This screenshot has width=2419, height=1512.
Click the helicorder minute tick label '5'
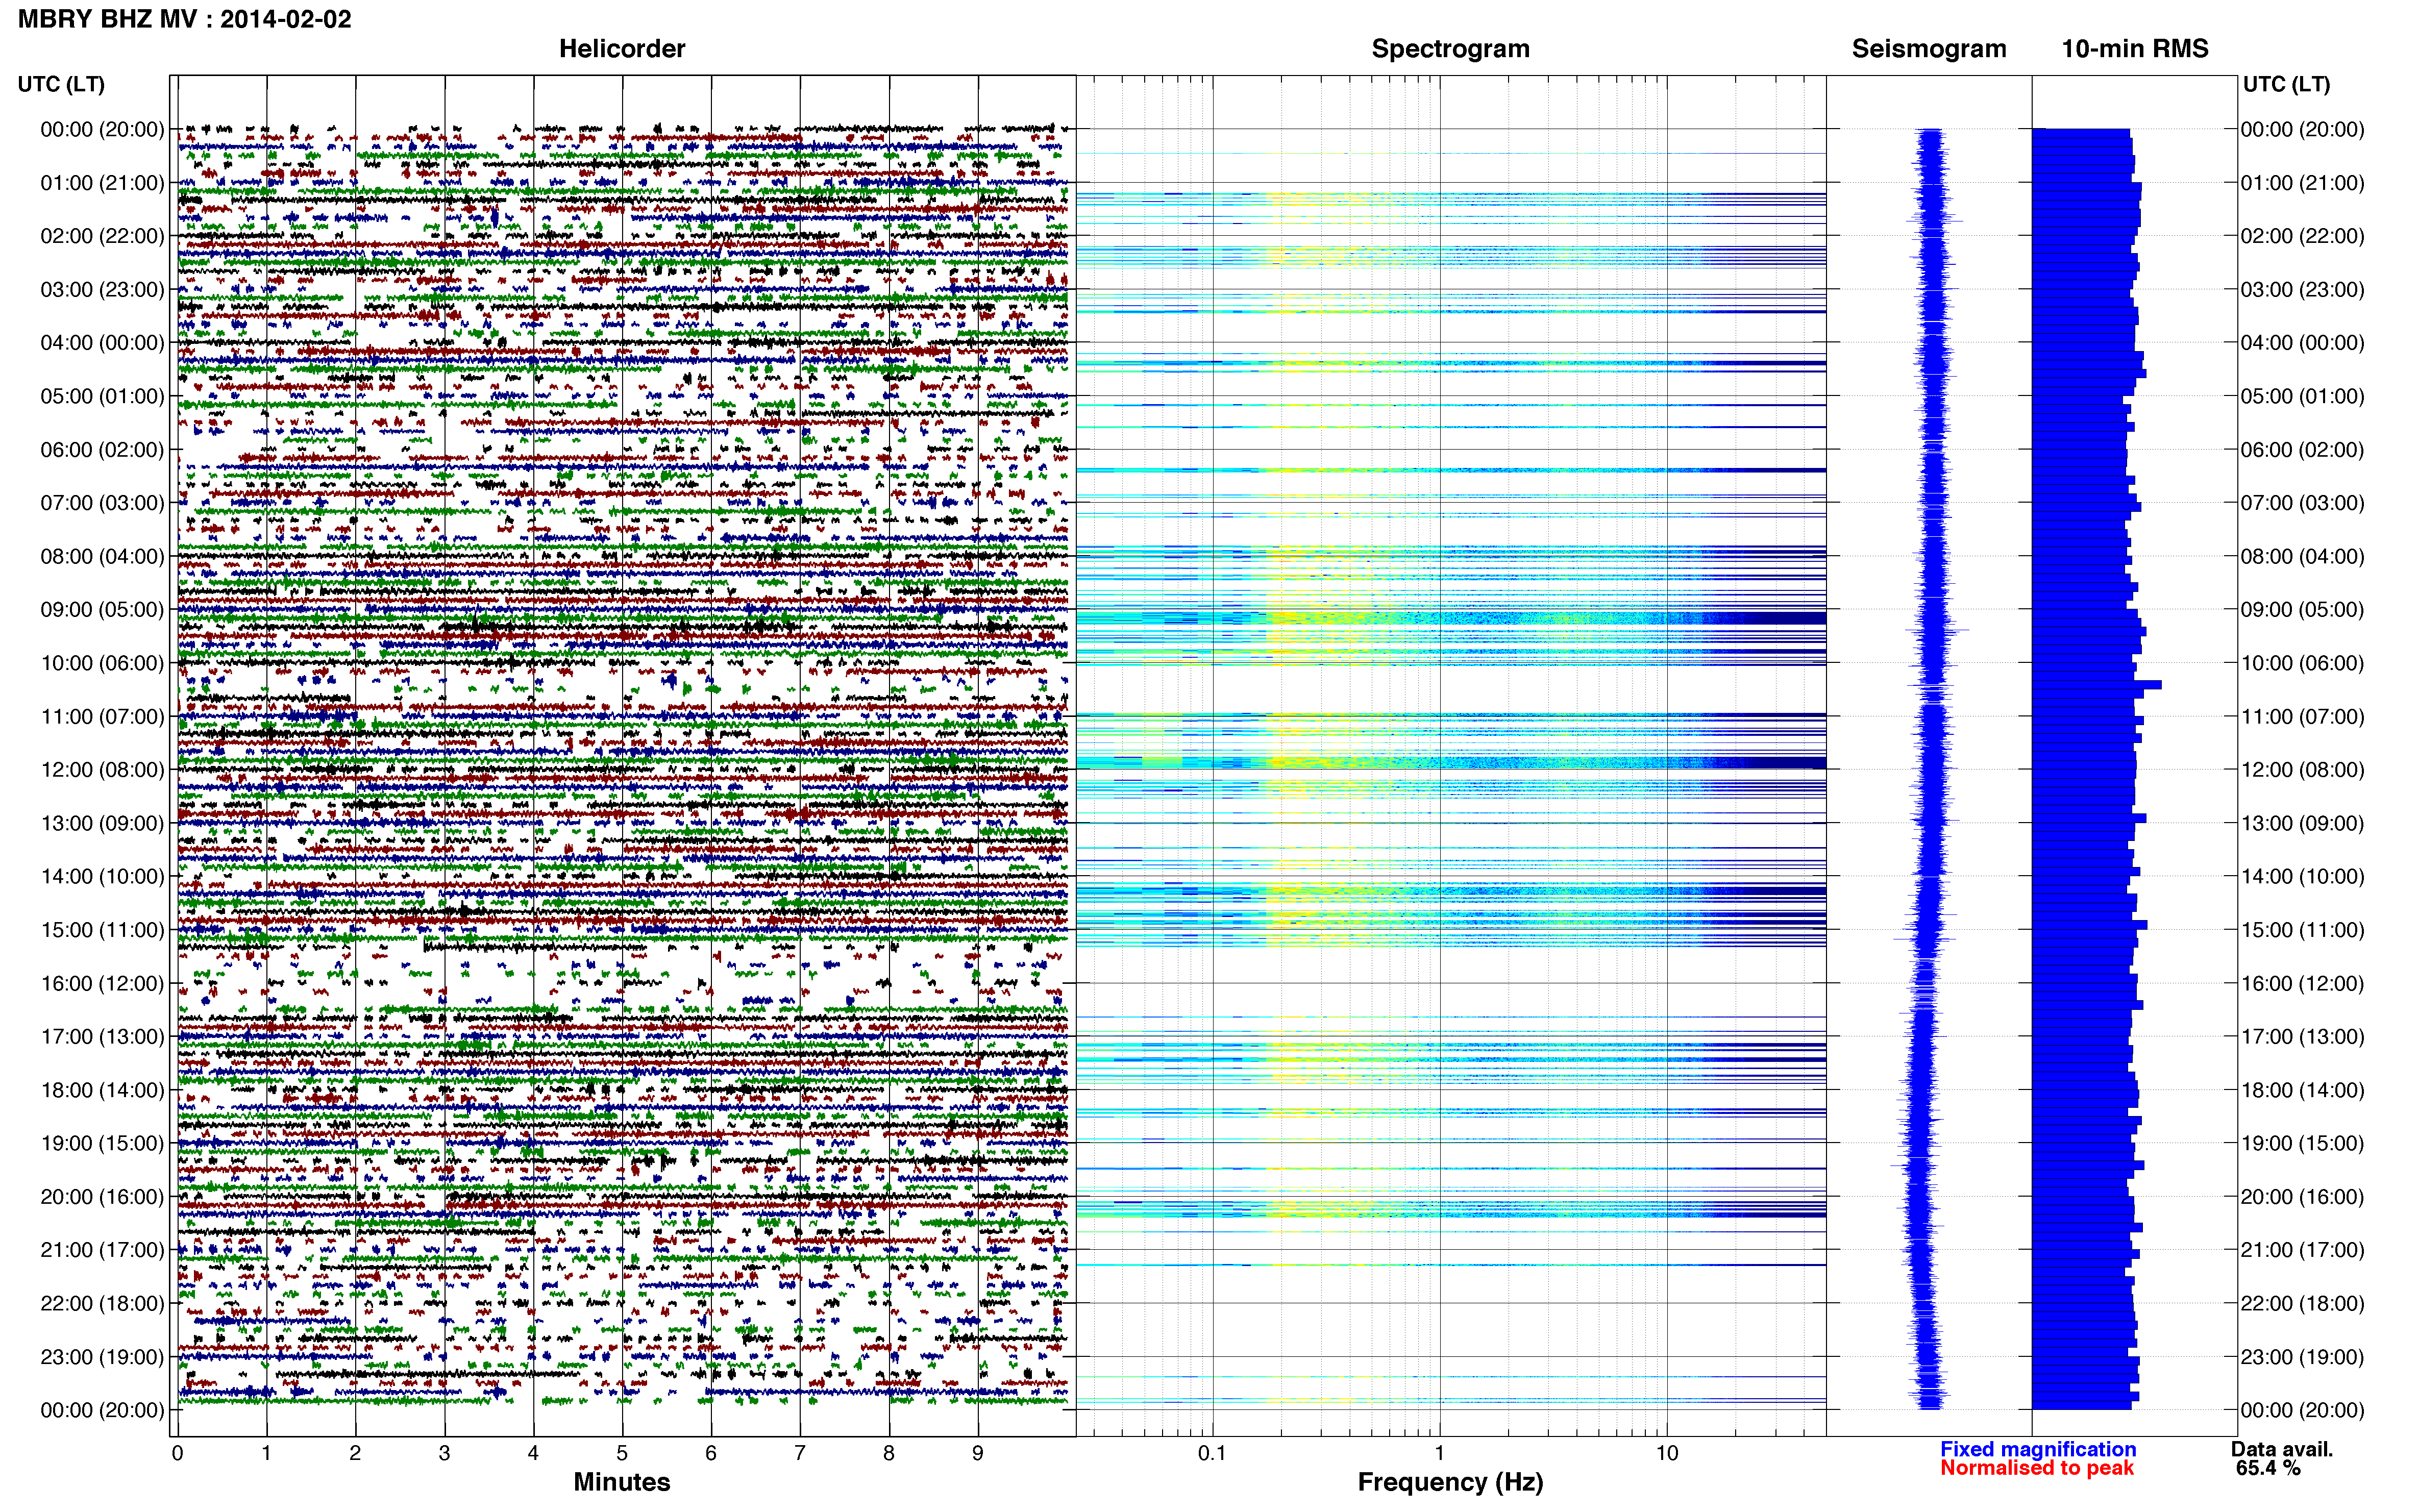point(622,1453)
